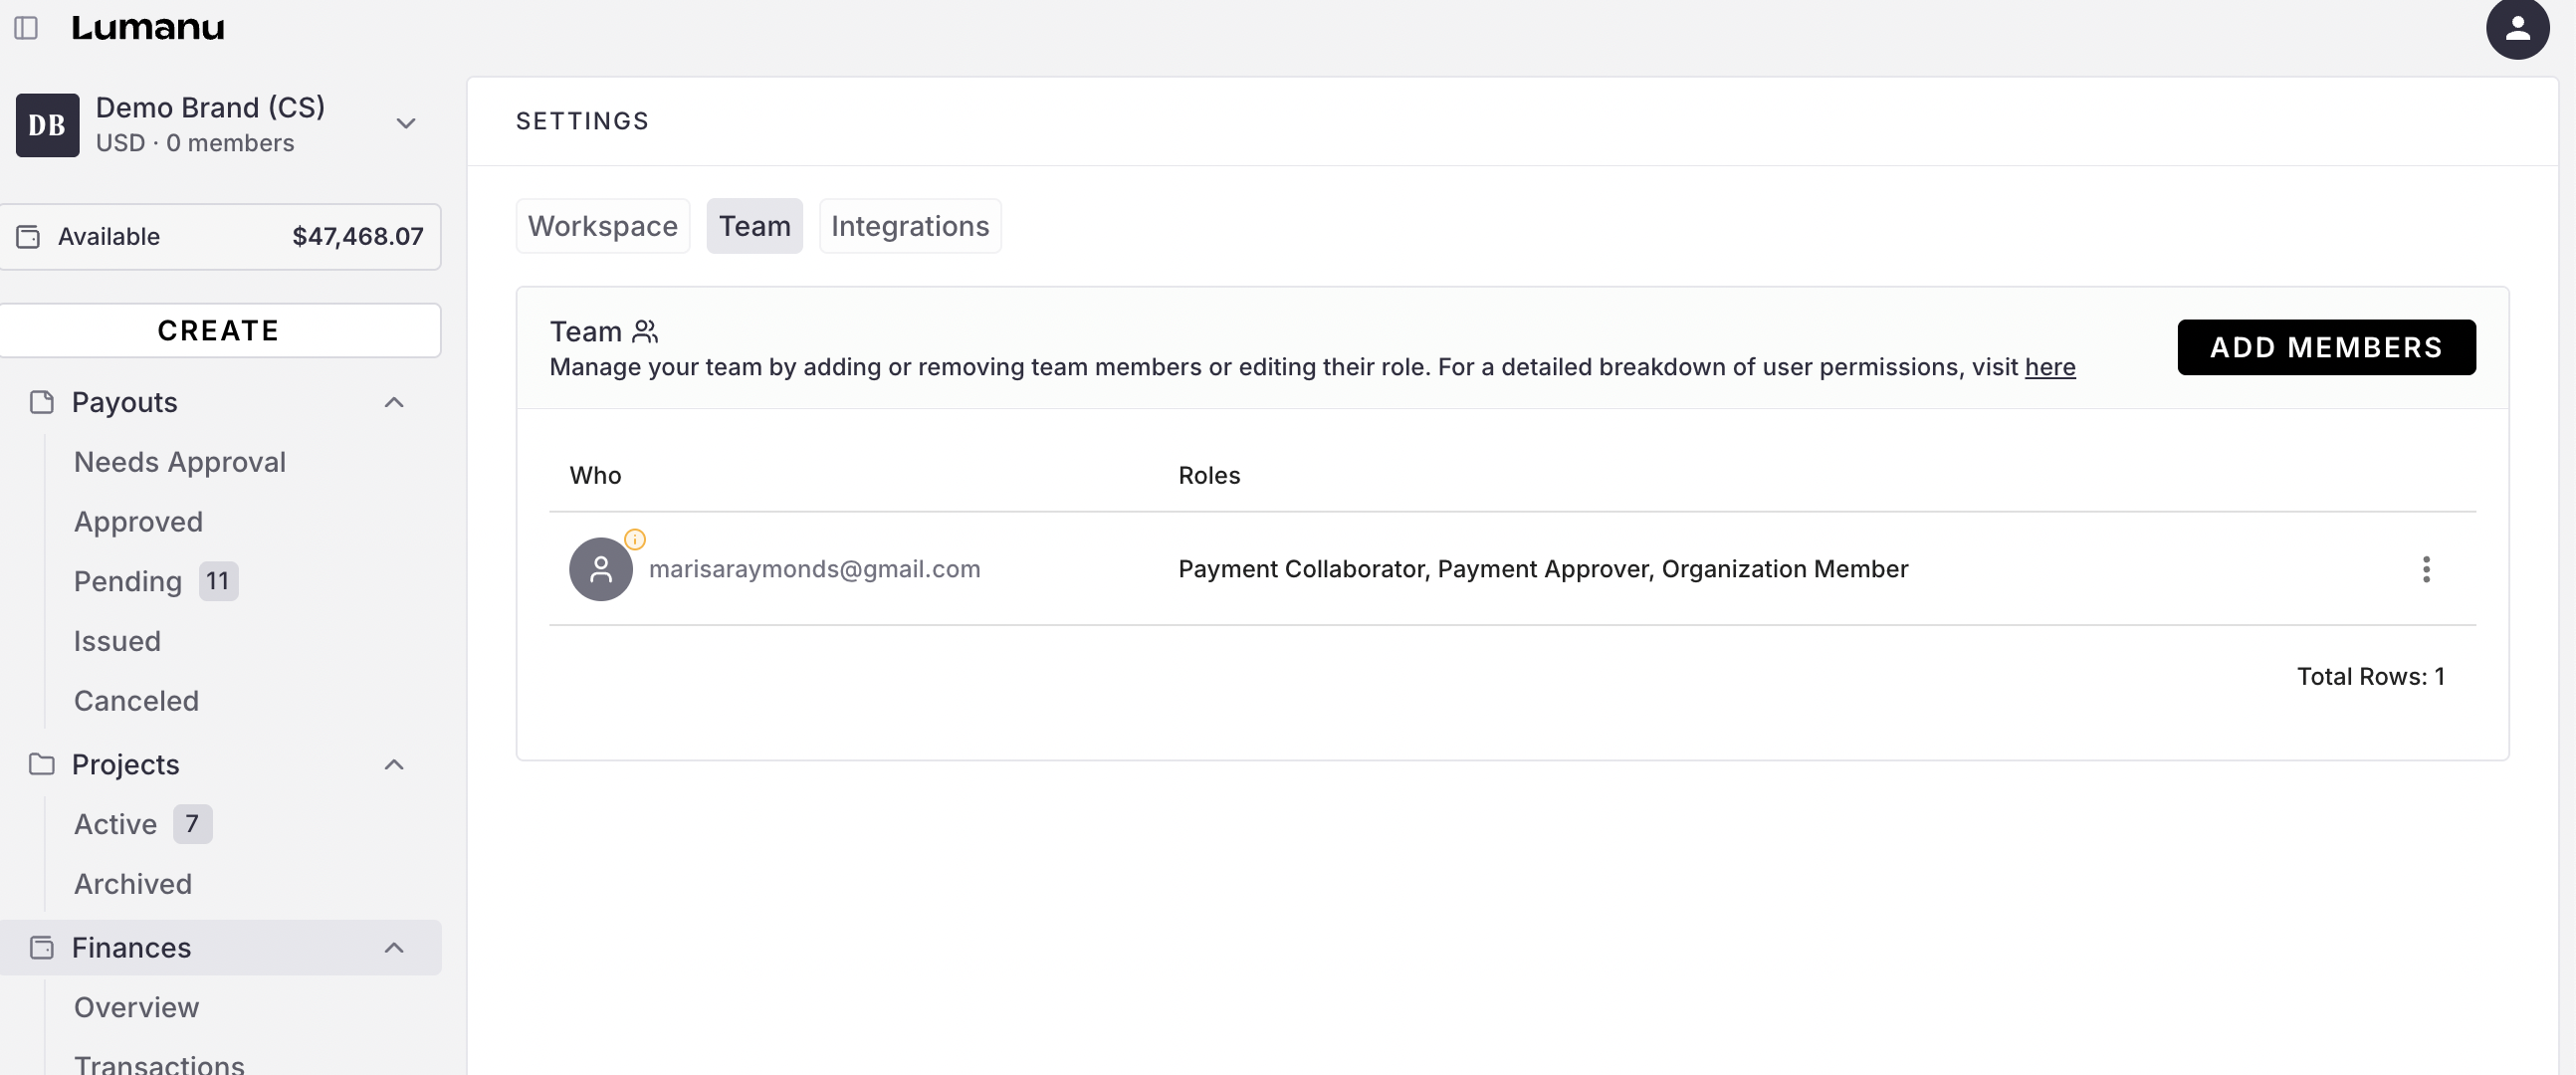Open the user profile avatar menu

[2517, 28]
